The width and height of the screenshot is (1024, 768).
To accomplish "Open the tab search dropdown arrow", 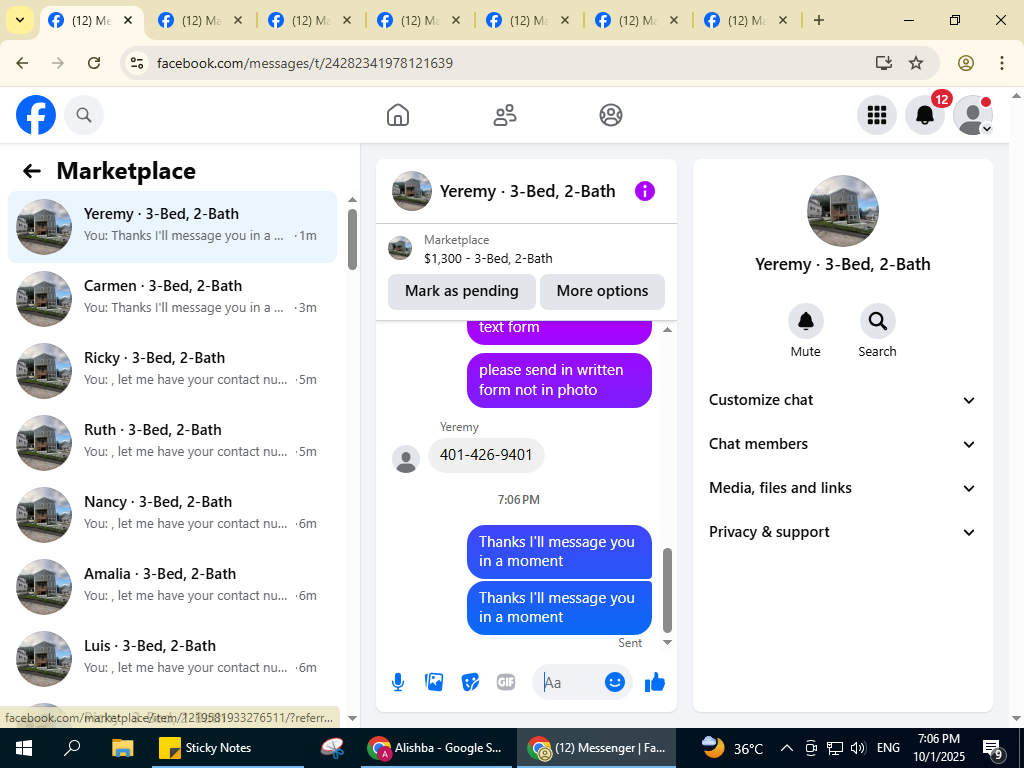I will 20,20.
